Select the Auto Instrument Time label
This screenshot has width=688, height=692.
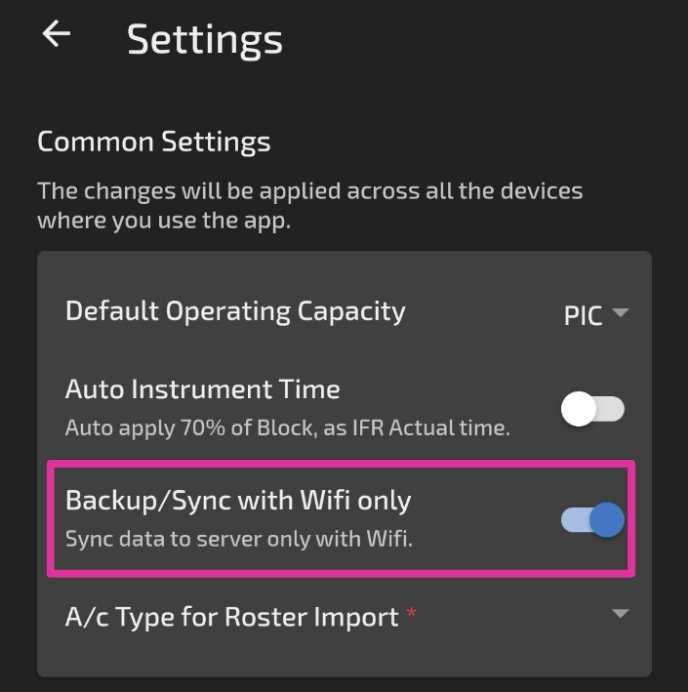203,389
